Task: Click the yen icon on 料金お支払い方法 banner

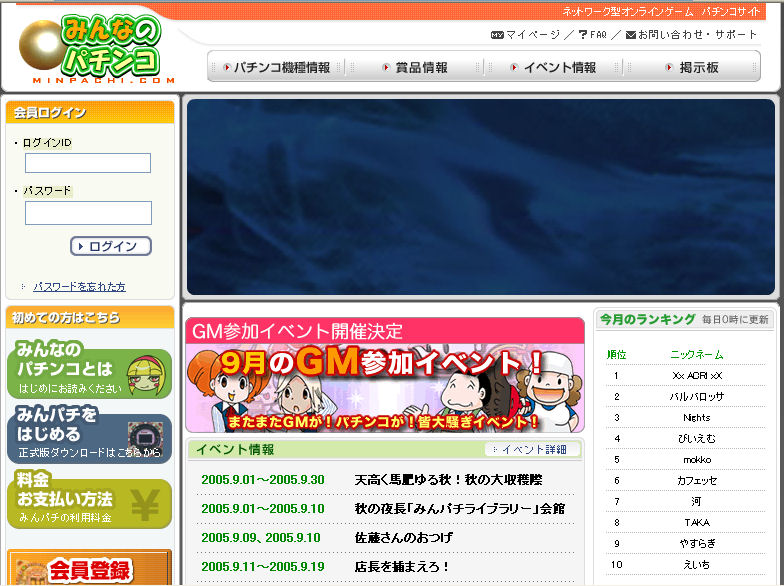Action: pyautogui.click(x=144, y=505)
